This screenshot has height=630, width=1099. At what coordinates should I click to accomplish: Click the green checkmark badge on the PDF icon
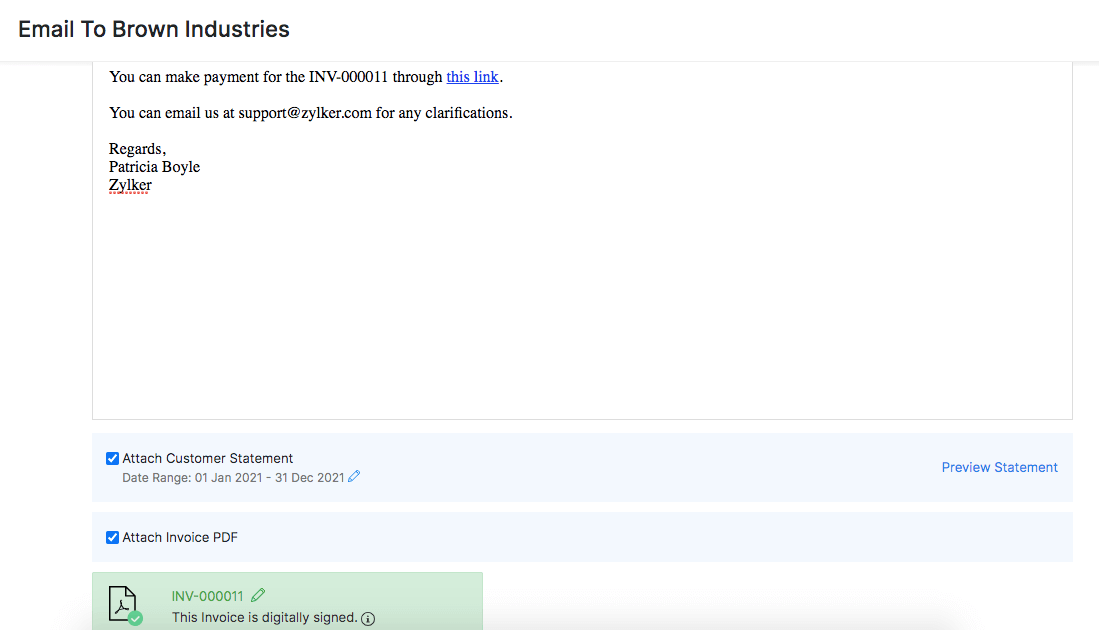tap(135, 618)
